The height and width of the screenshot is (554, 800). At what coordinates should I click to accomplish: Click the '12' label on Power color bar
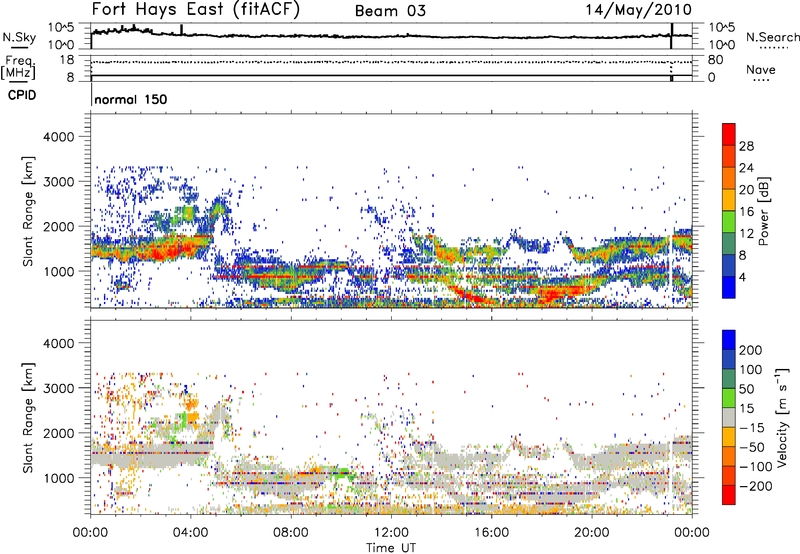click(x=746, y=234)
